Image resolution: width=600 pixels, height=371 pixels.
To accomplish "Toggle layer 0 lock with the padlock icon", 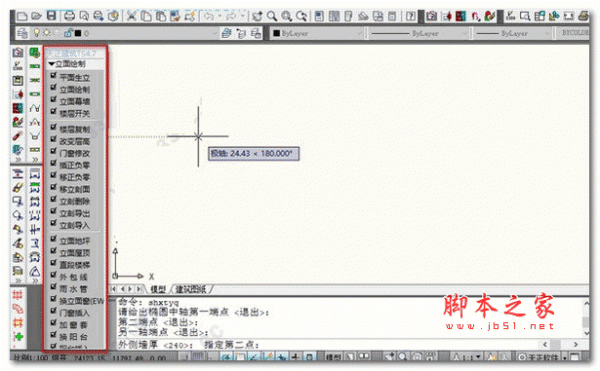I will 68,33.
